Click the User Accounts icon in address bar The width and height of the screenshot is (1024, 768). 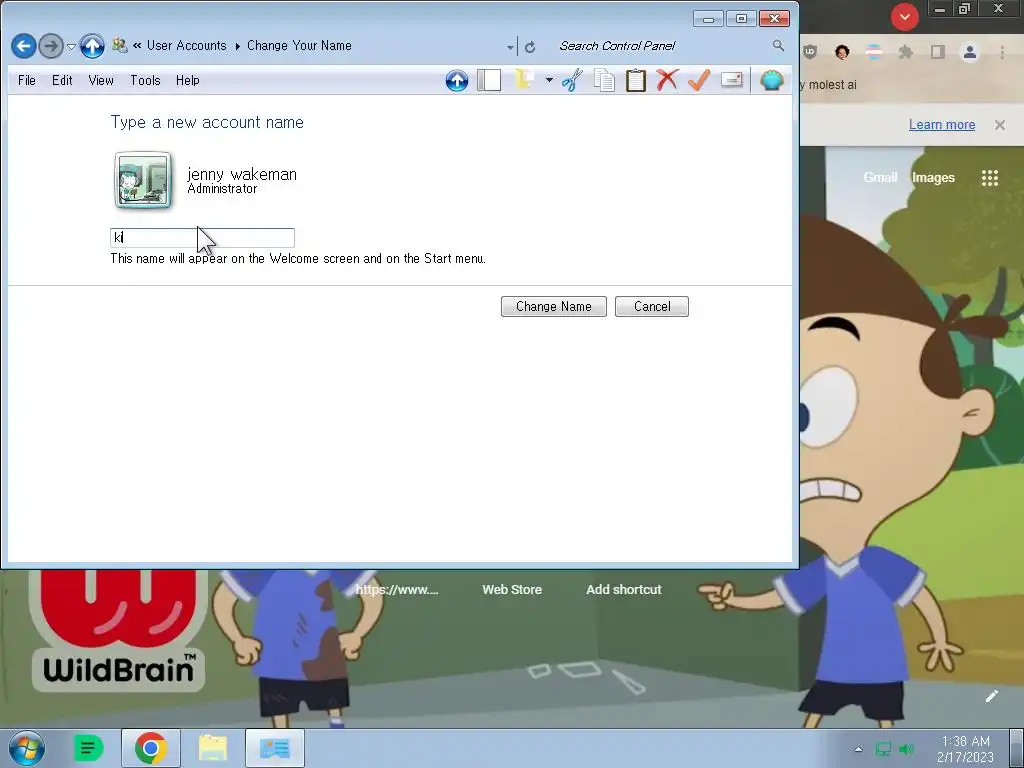point(119,45)
